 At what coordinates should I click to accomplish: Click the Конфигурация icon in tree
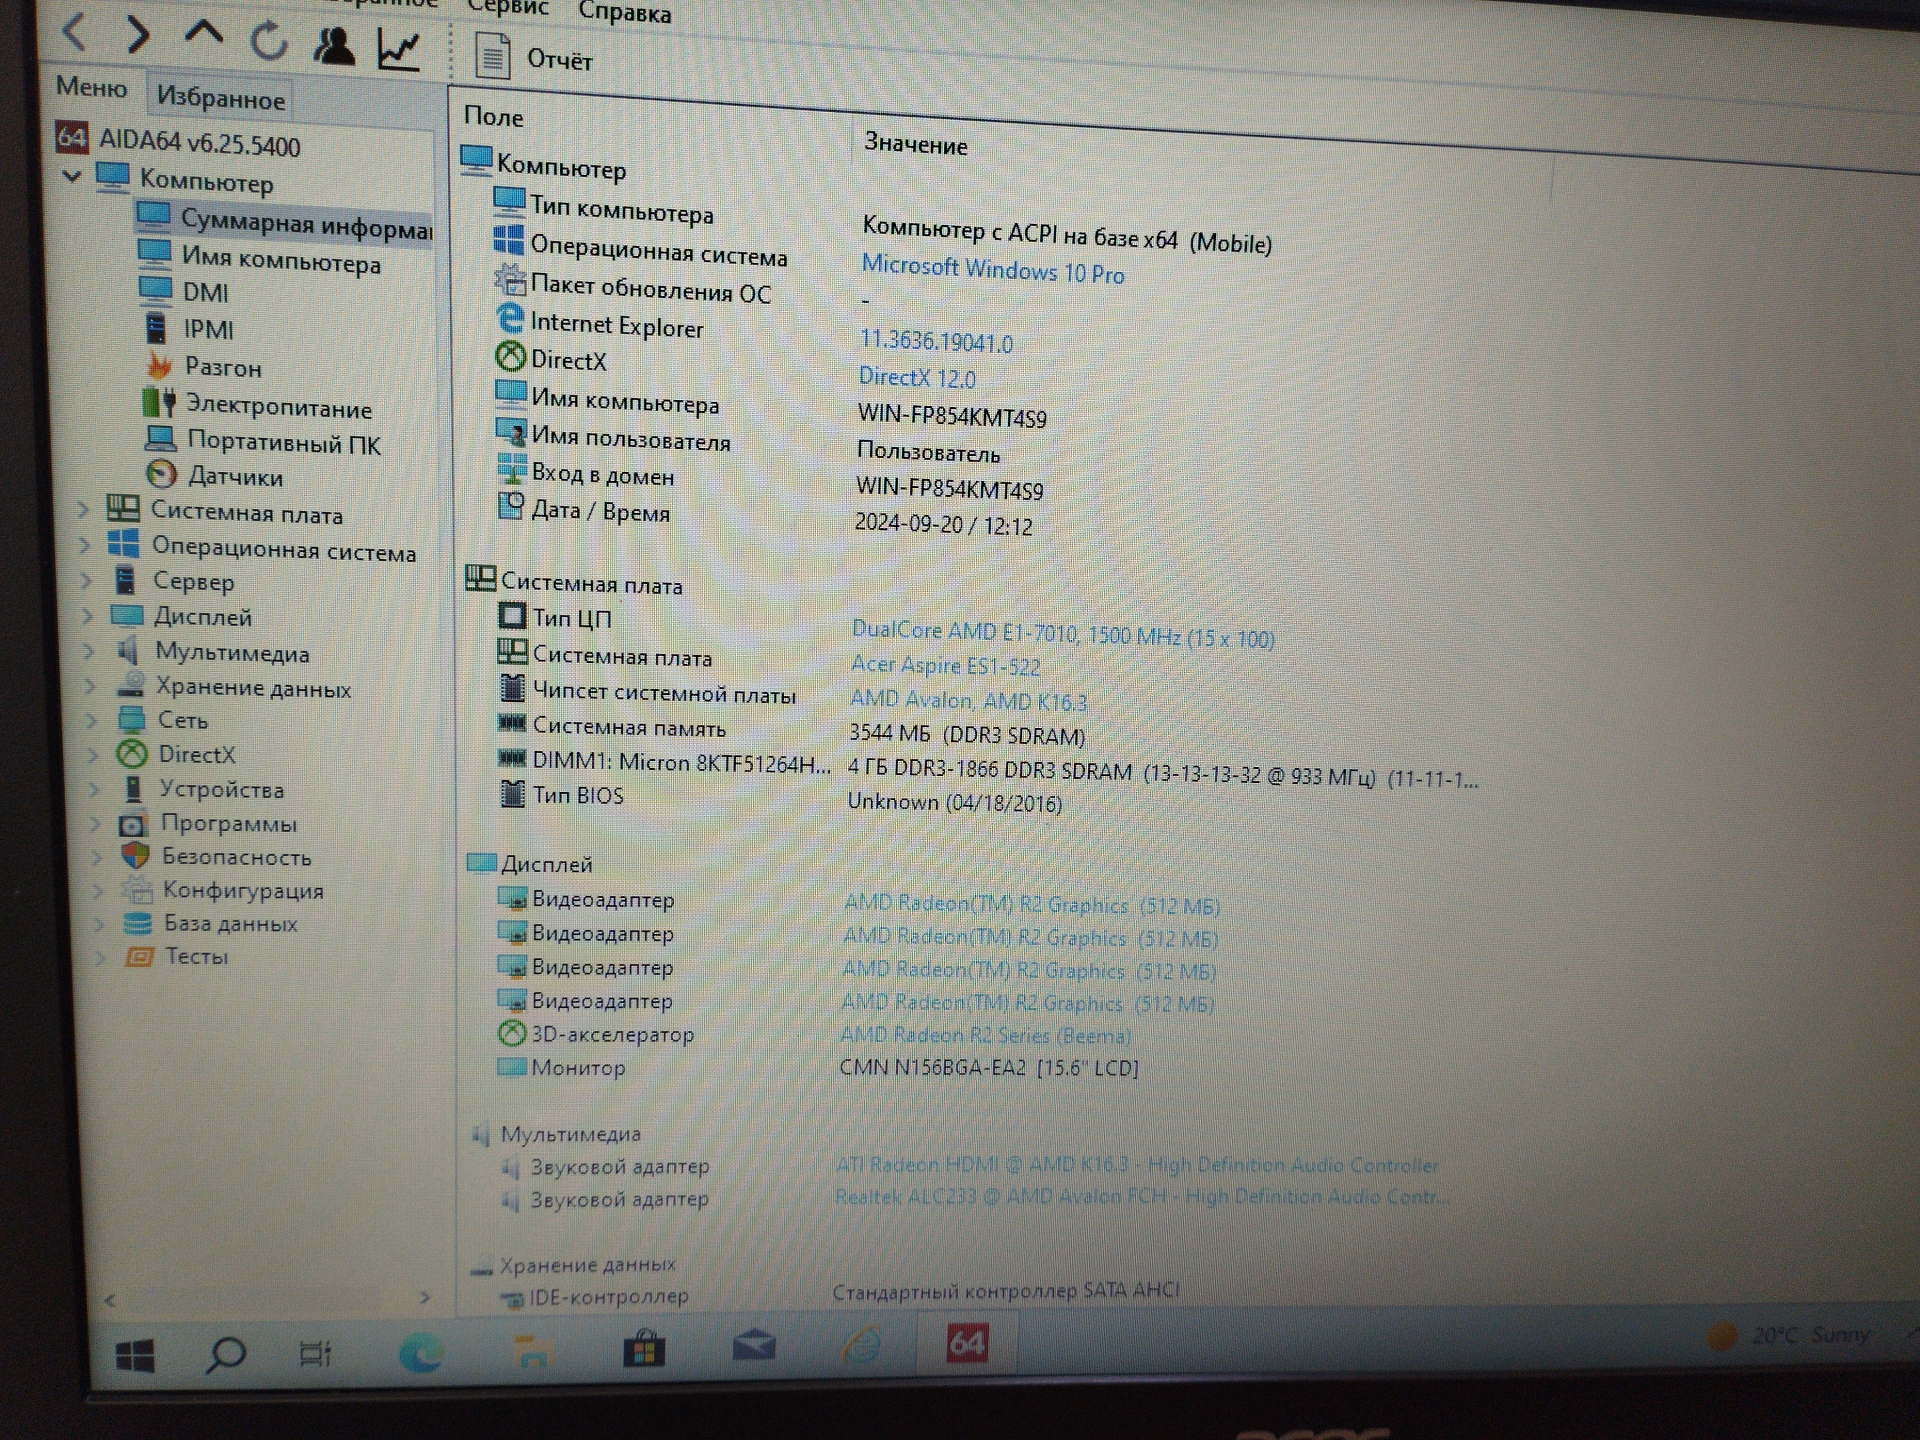click(x=136, y=889)
